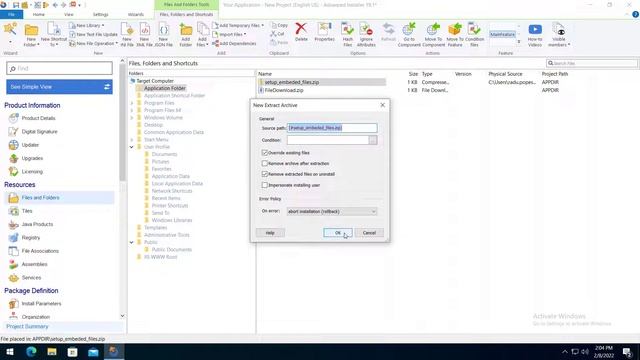Open the Import Files dropdown

[229, 34]
